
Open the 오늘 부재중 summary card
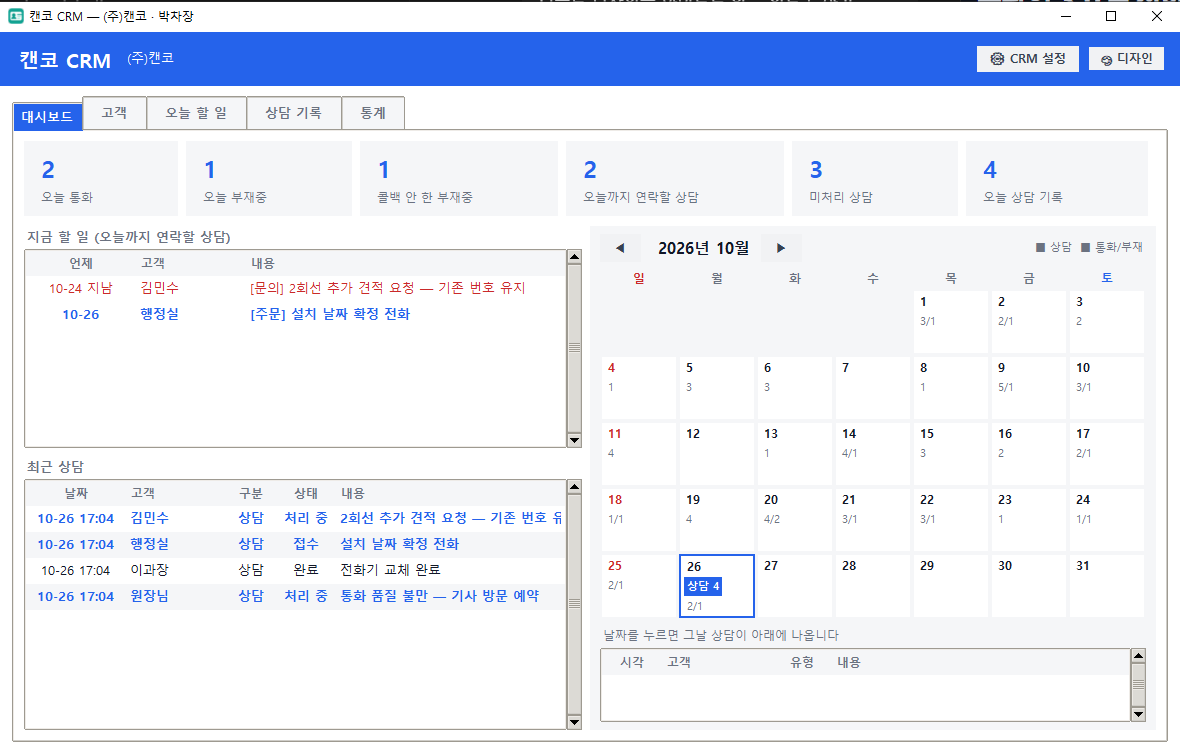pyautogui.click(x=269, y=179)
